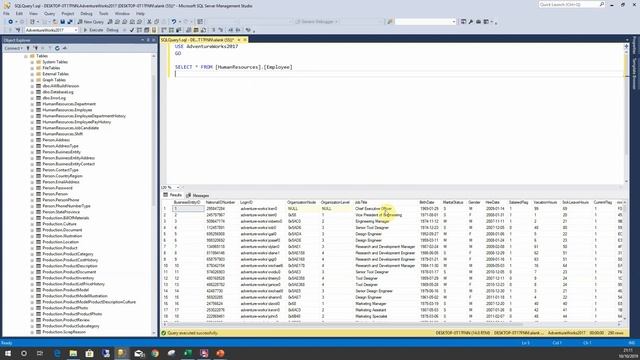This screenshot has width=640, height=360.
Task: Click the 'Query executed successfully' status text
Action: (193, 333)
